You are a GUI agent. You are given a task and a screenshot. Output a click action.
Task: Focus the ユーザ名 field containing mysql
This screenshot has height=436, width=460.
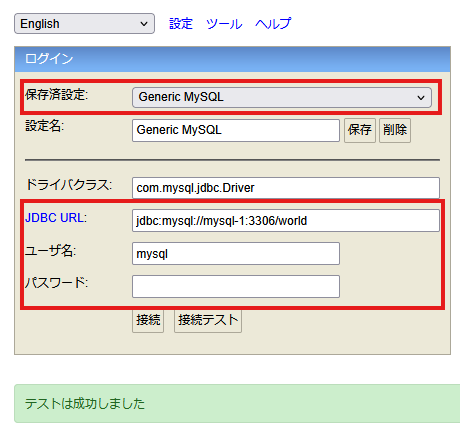pyautogui.click(x=236, y=253)
